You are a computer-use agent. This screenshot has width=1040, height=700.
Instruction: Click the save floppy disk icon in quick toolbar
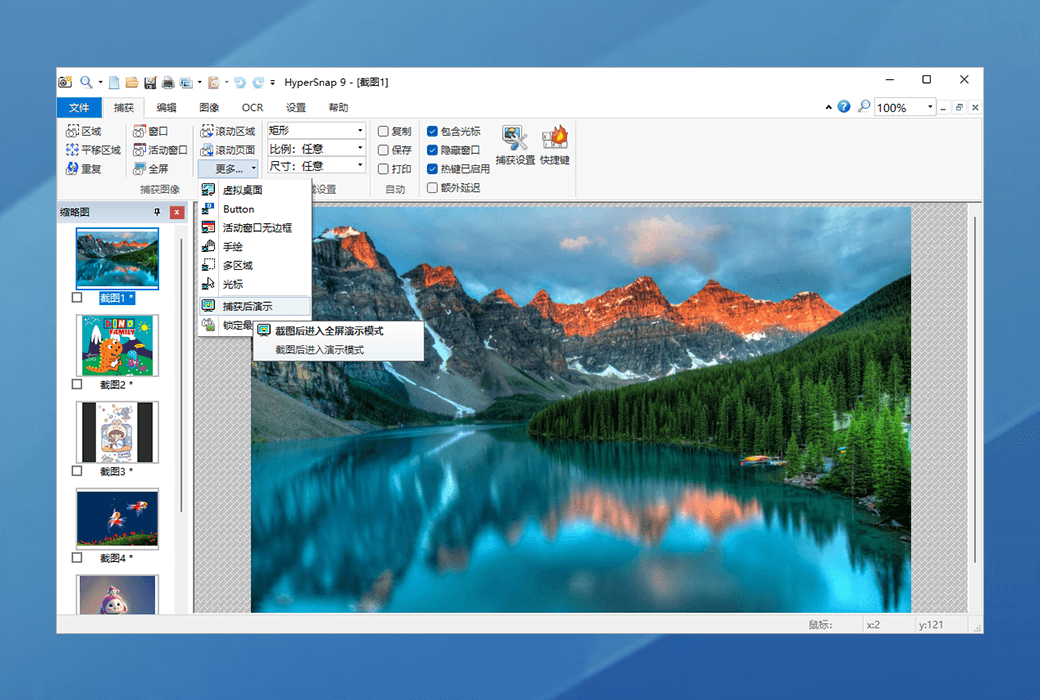(x=150, y=82)
